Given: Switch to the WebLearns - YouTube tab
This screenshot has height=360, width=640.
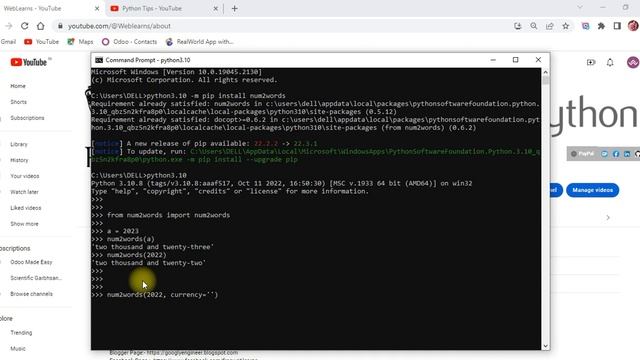Looking at the screenshot, I should click(50, 9).
